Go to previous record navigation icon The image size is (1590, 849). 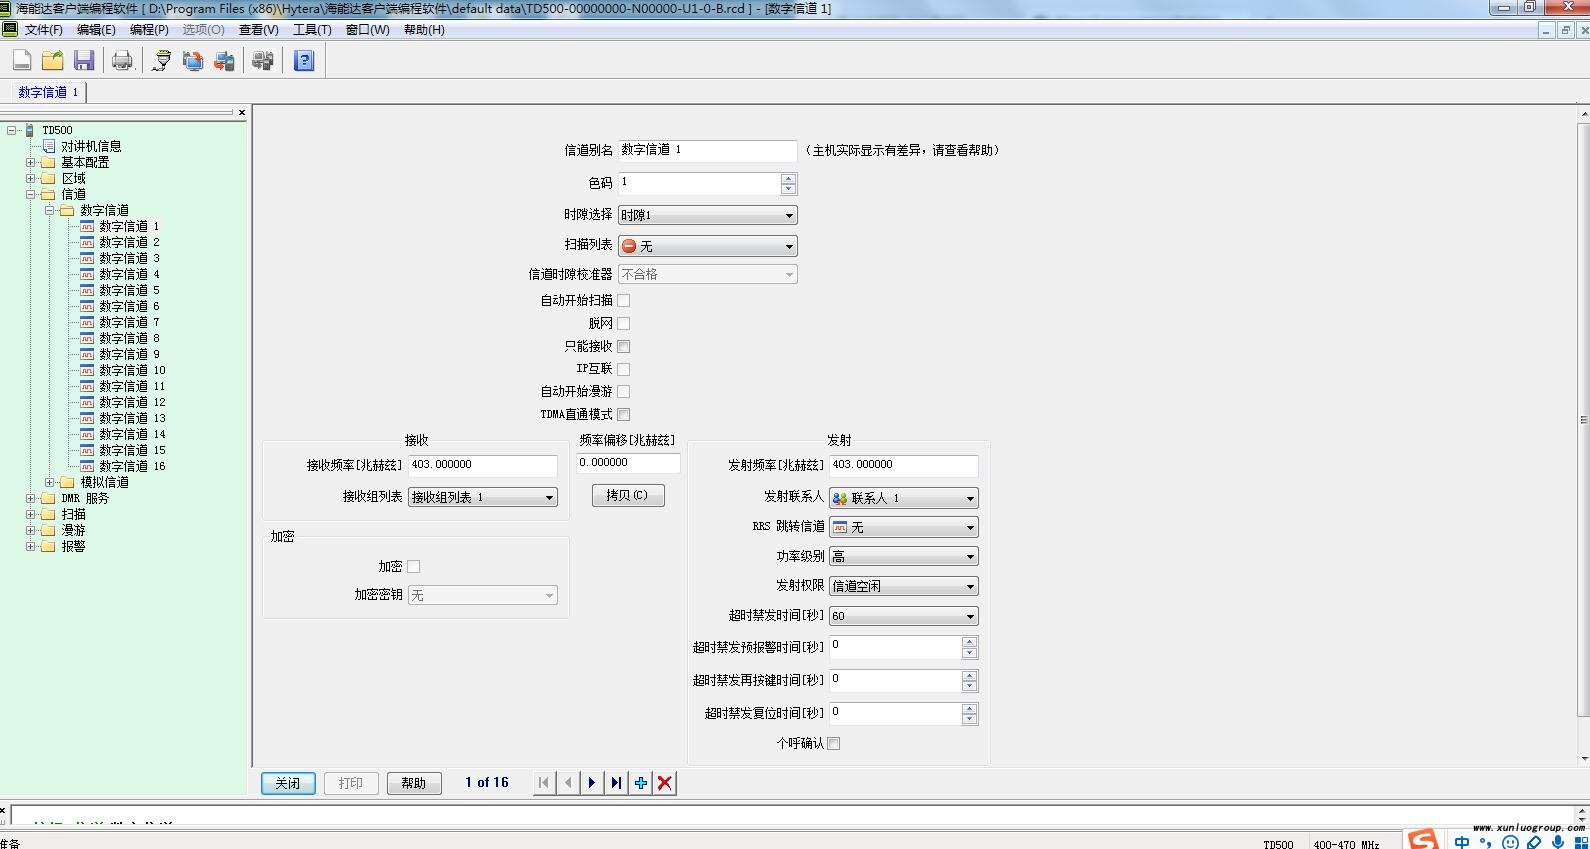[x=568, y=783]
